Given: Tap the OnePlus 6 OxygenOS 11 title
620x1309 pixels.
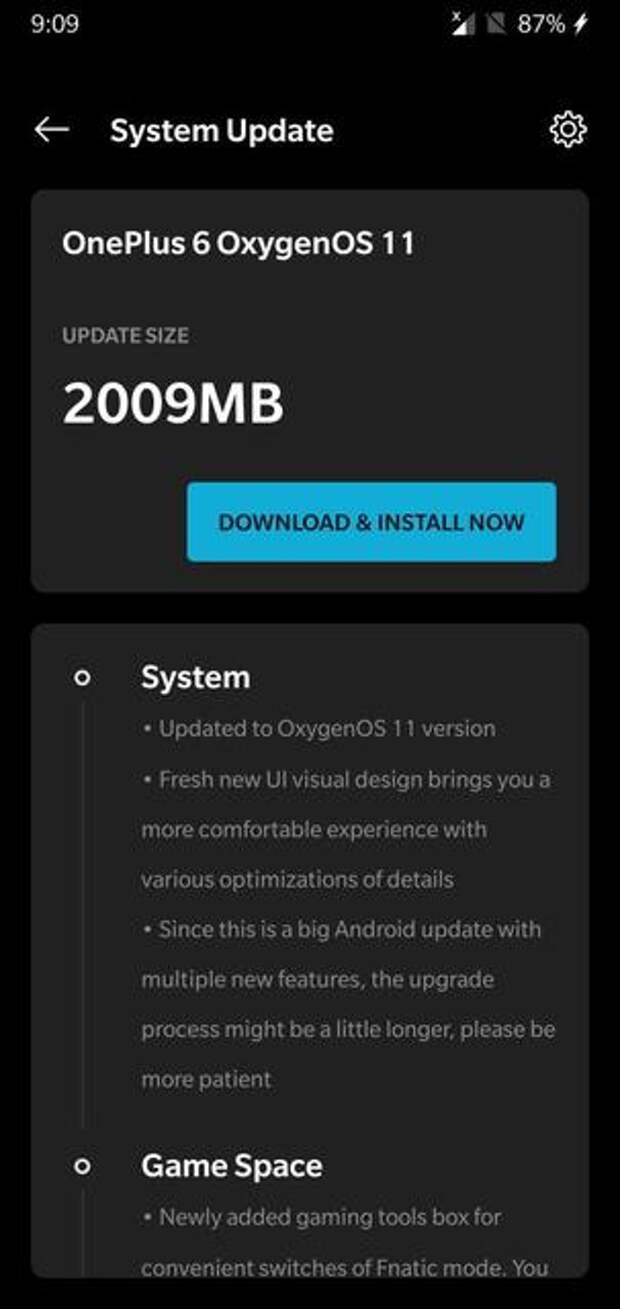Looking at the screenshot, I should 238,244.
